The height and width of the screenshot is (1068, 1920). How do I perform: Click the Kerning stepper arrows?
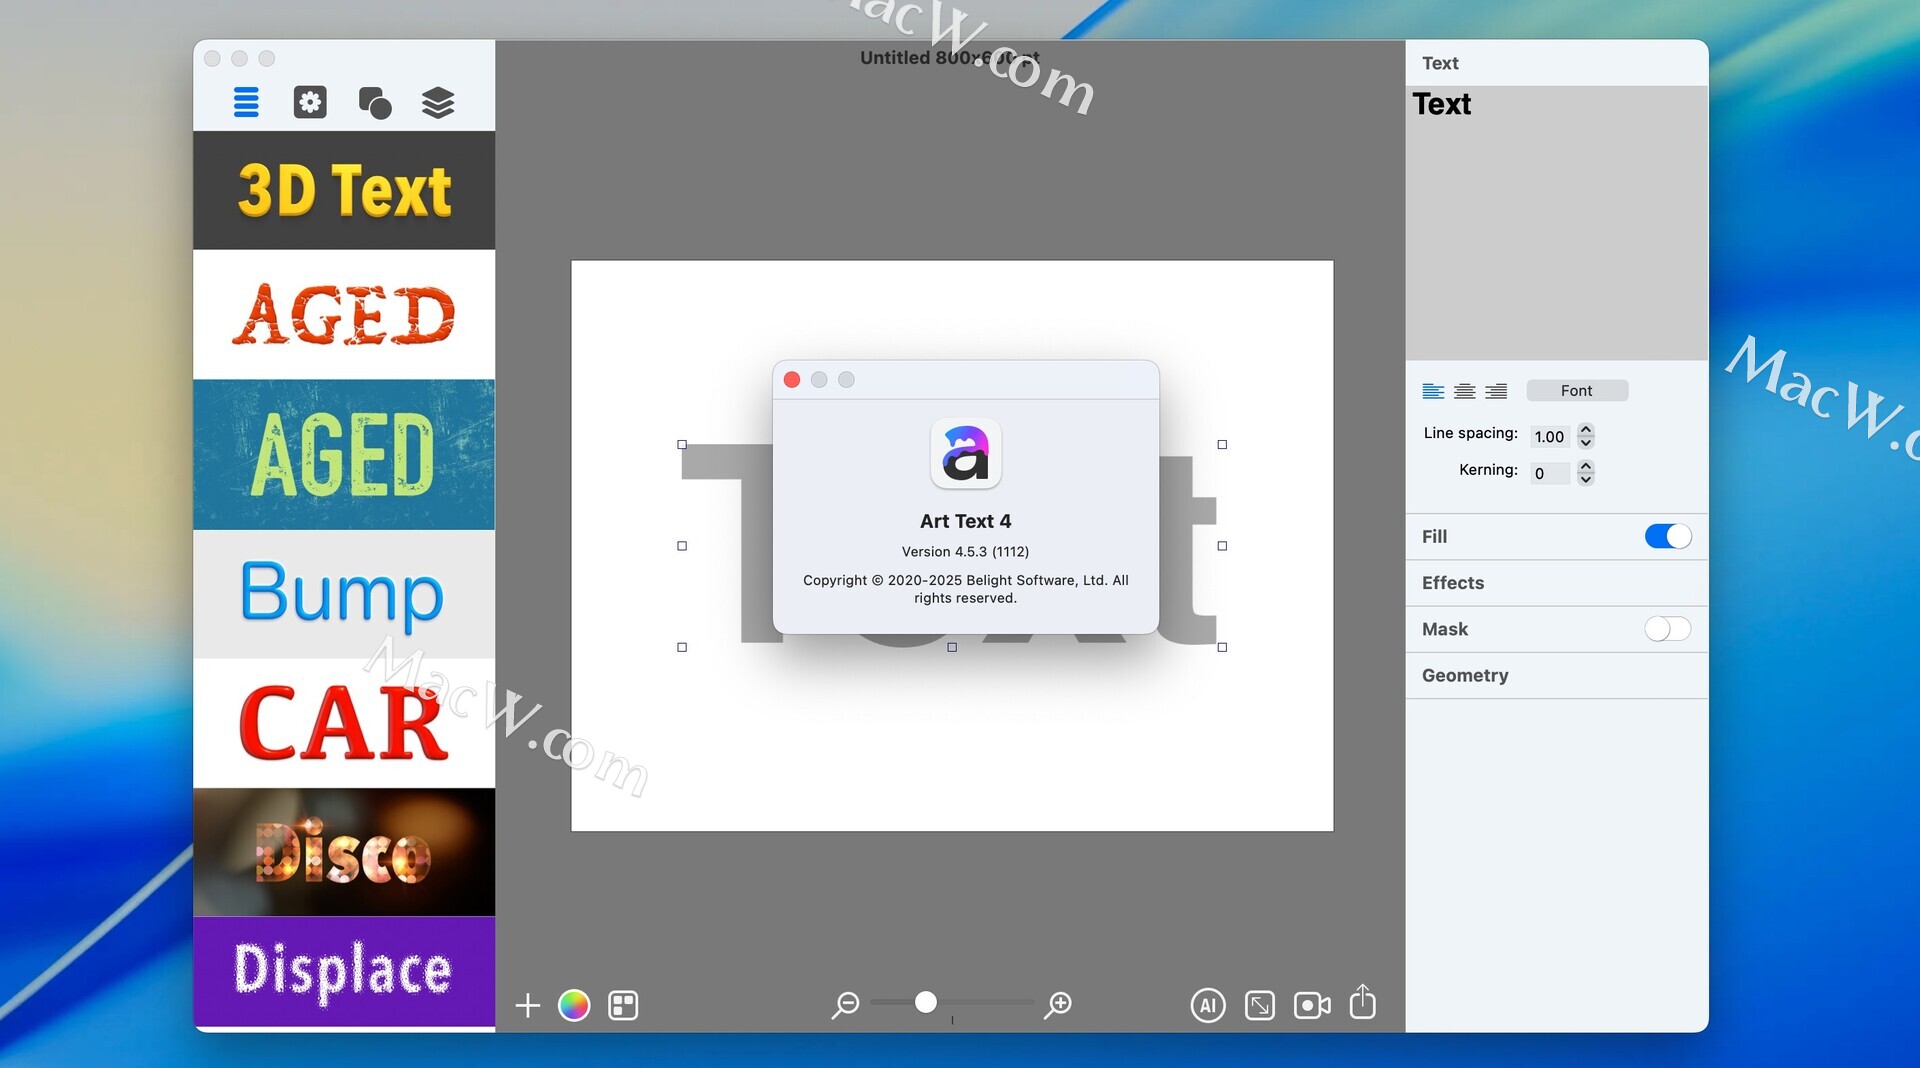coord(1586,473)
